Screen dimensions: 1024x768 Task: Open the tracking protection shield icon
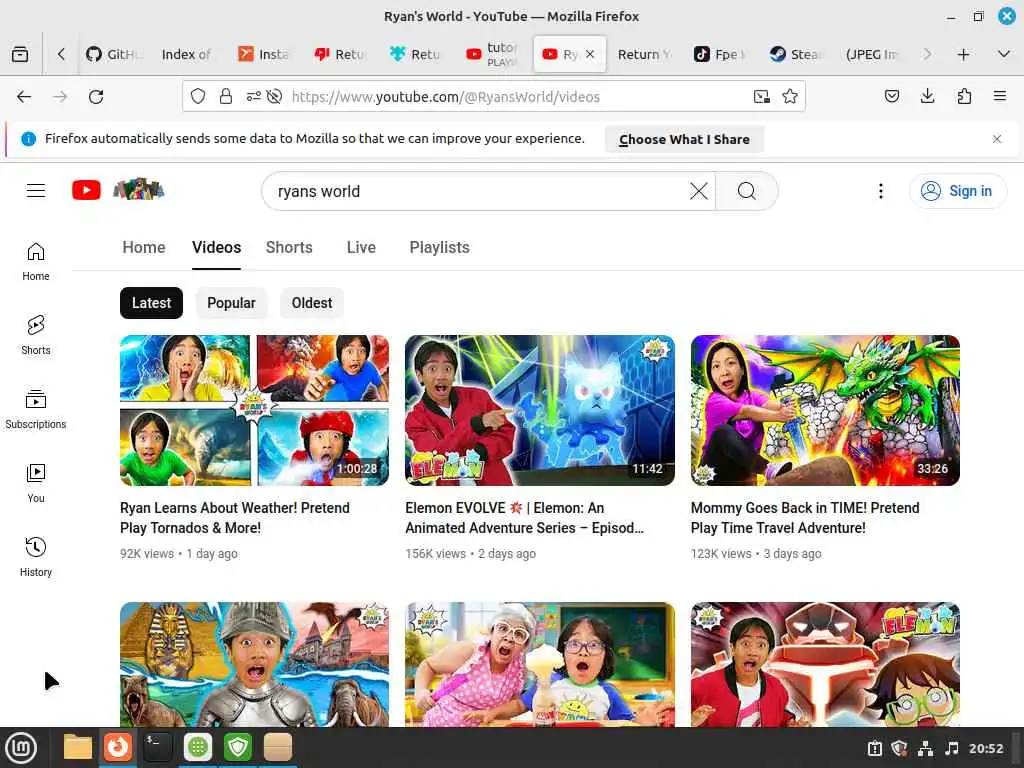198,97
